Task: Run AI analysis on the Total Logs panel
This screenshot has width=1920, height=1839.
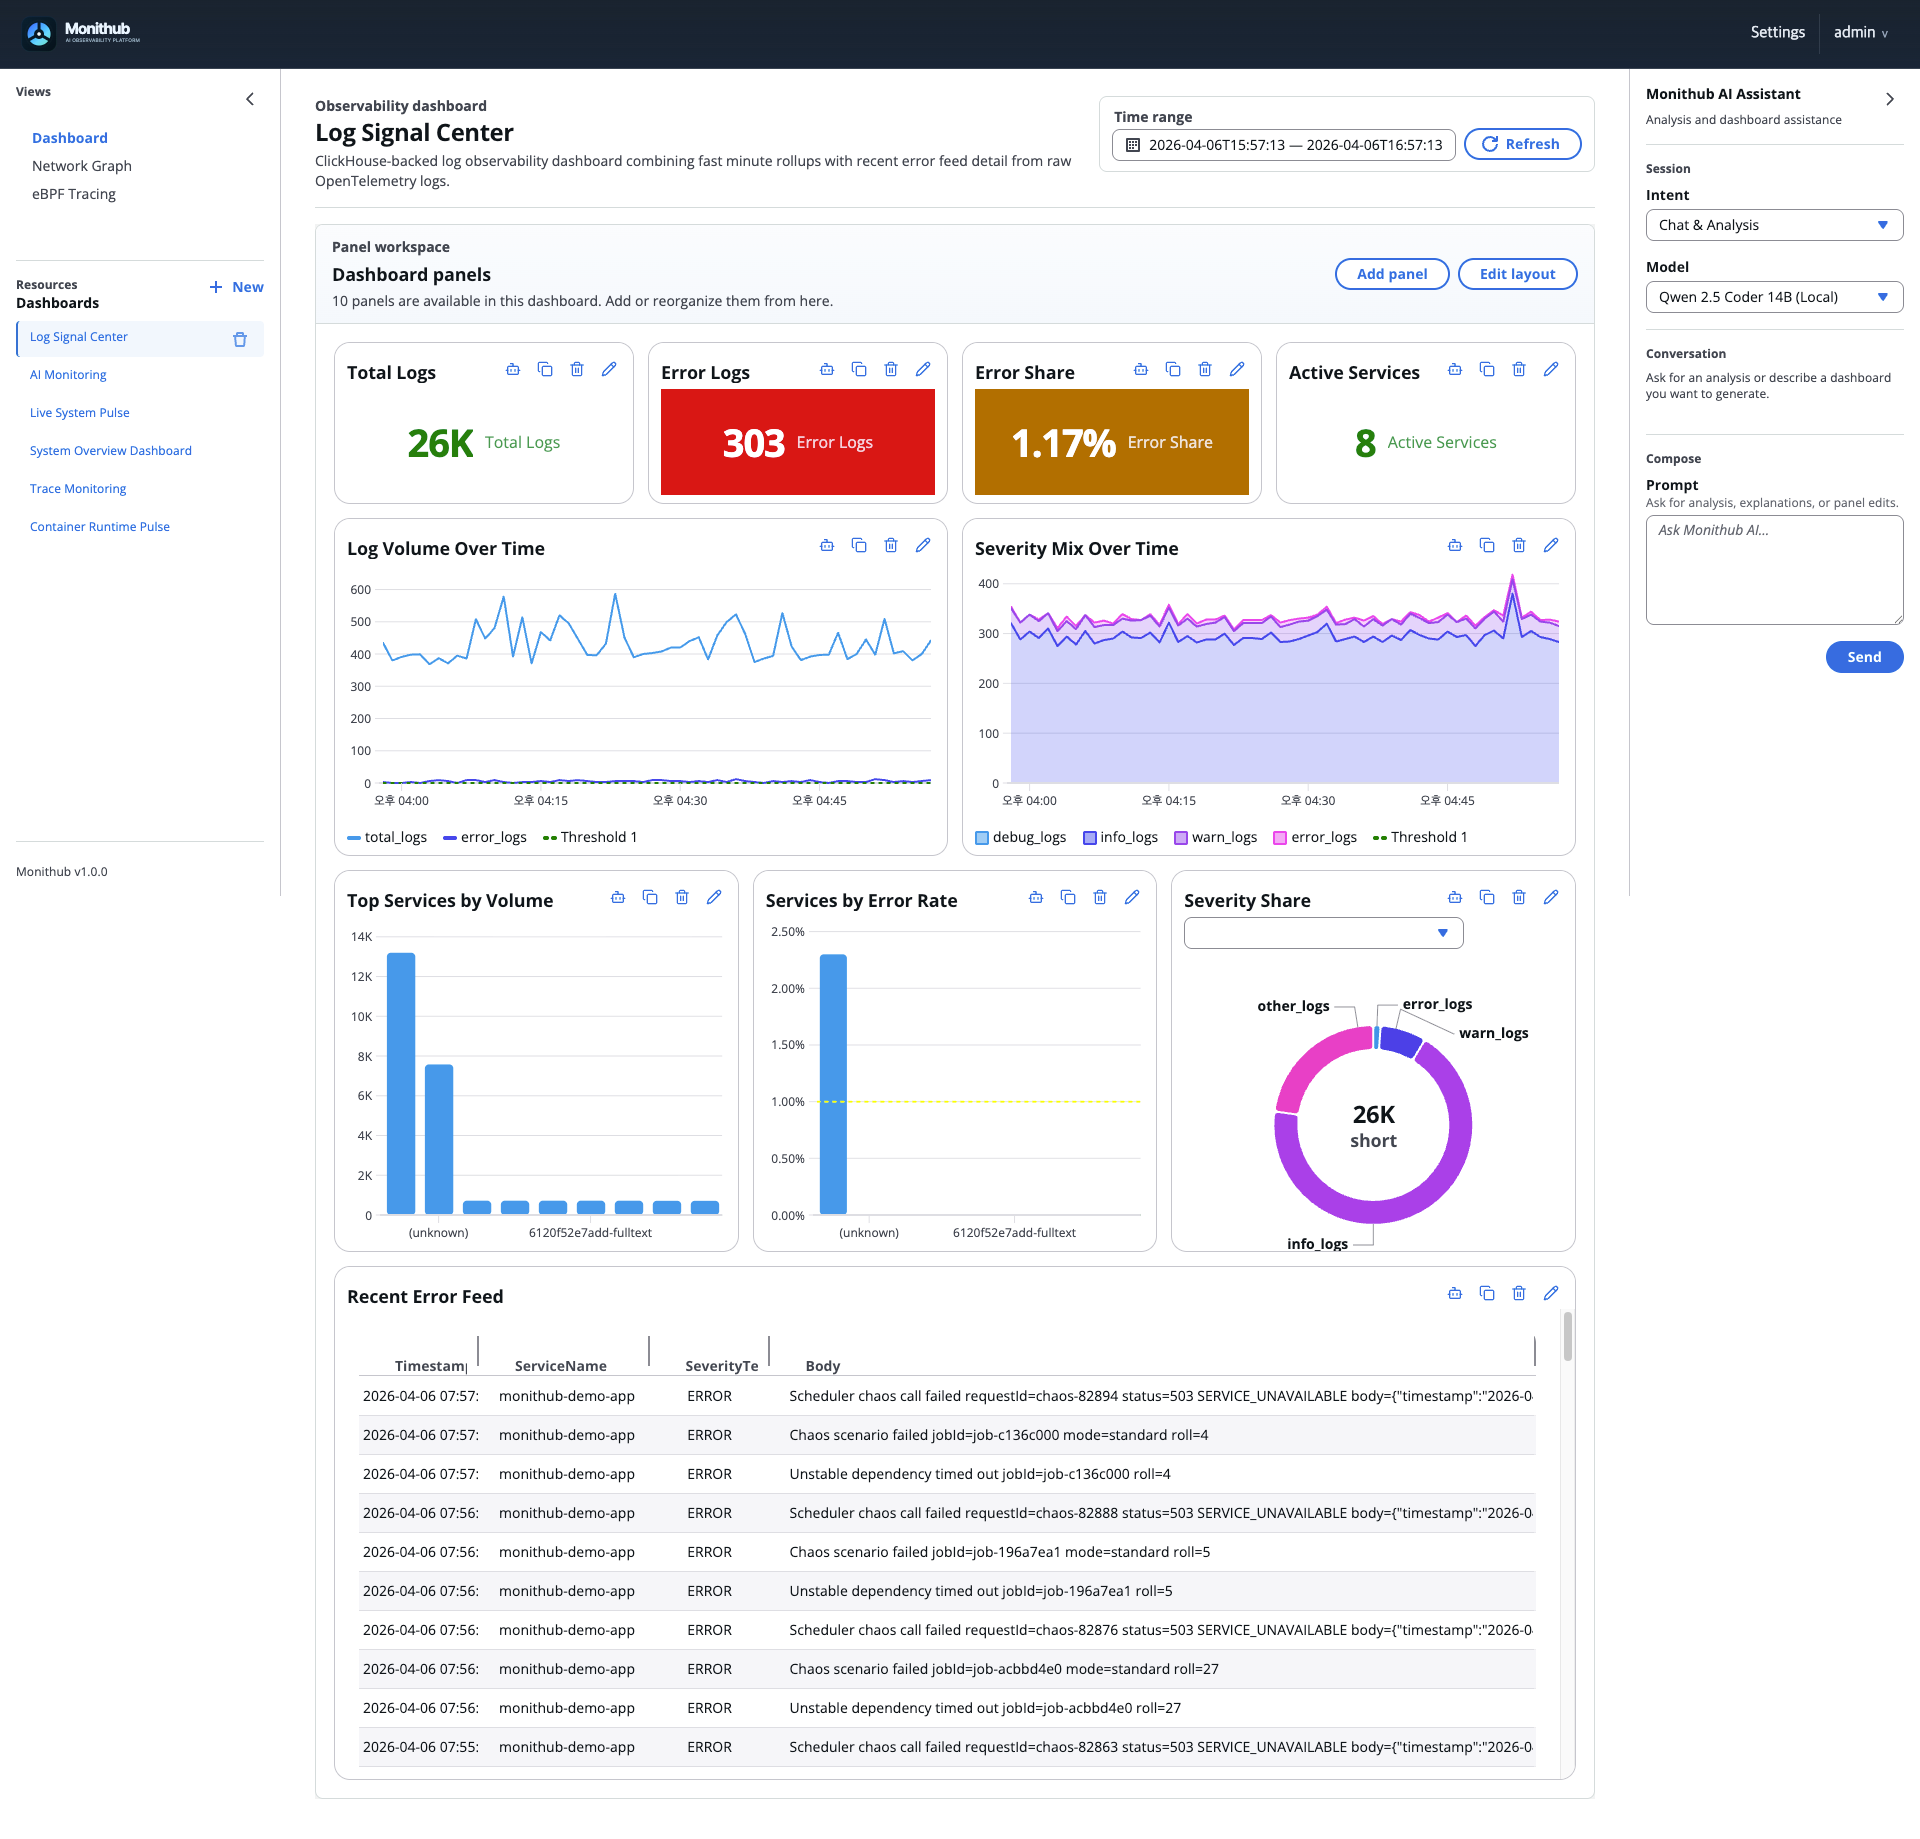Action: pyautogui.click(x=513, y=369)
